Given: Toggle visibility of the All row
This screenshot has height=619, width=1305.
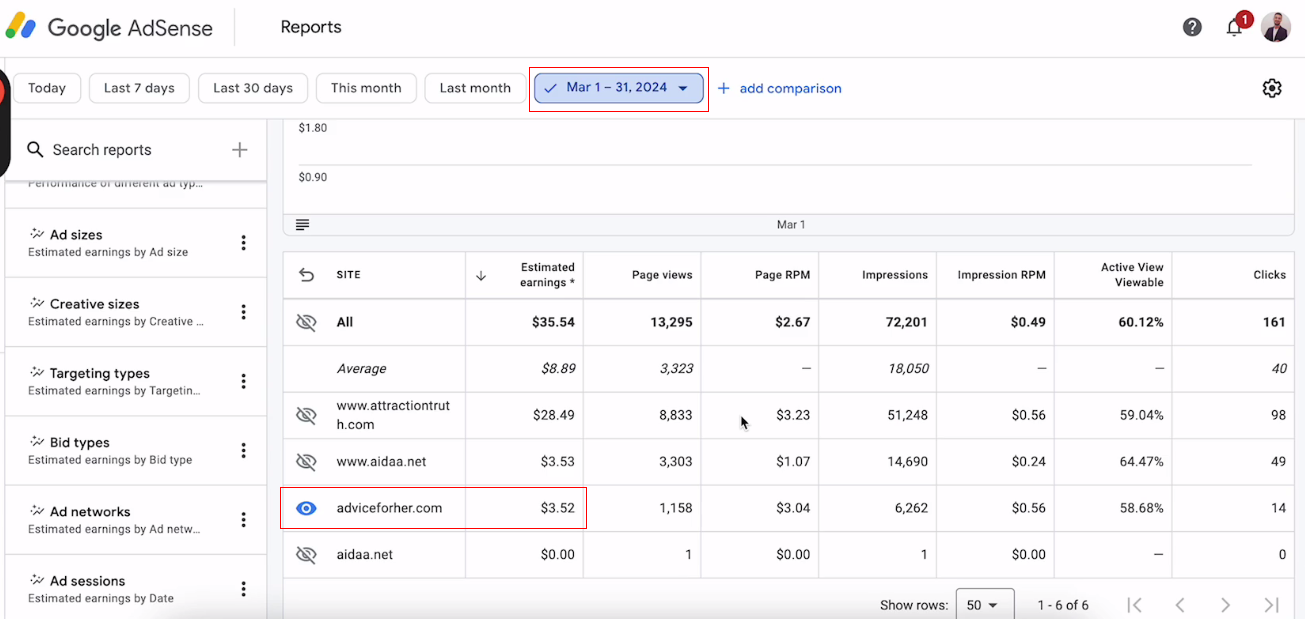Looking at the screenshot, I should point(306,322).
